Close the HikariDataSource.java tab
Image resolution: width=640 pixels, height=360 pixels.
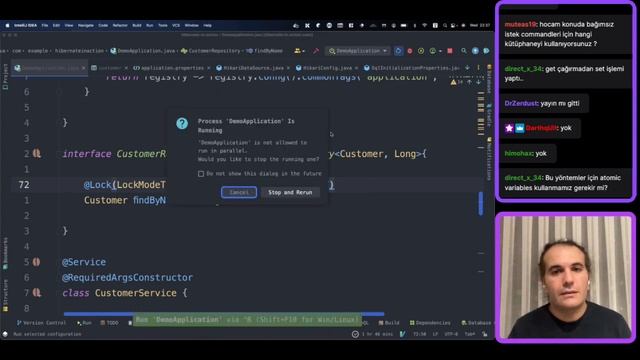(288, 68)
